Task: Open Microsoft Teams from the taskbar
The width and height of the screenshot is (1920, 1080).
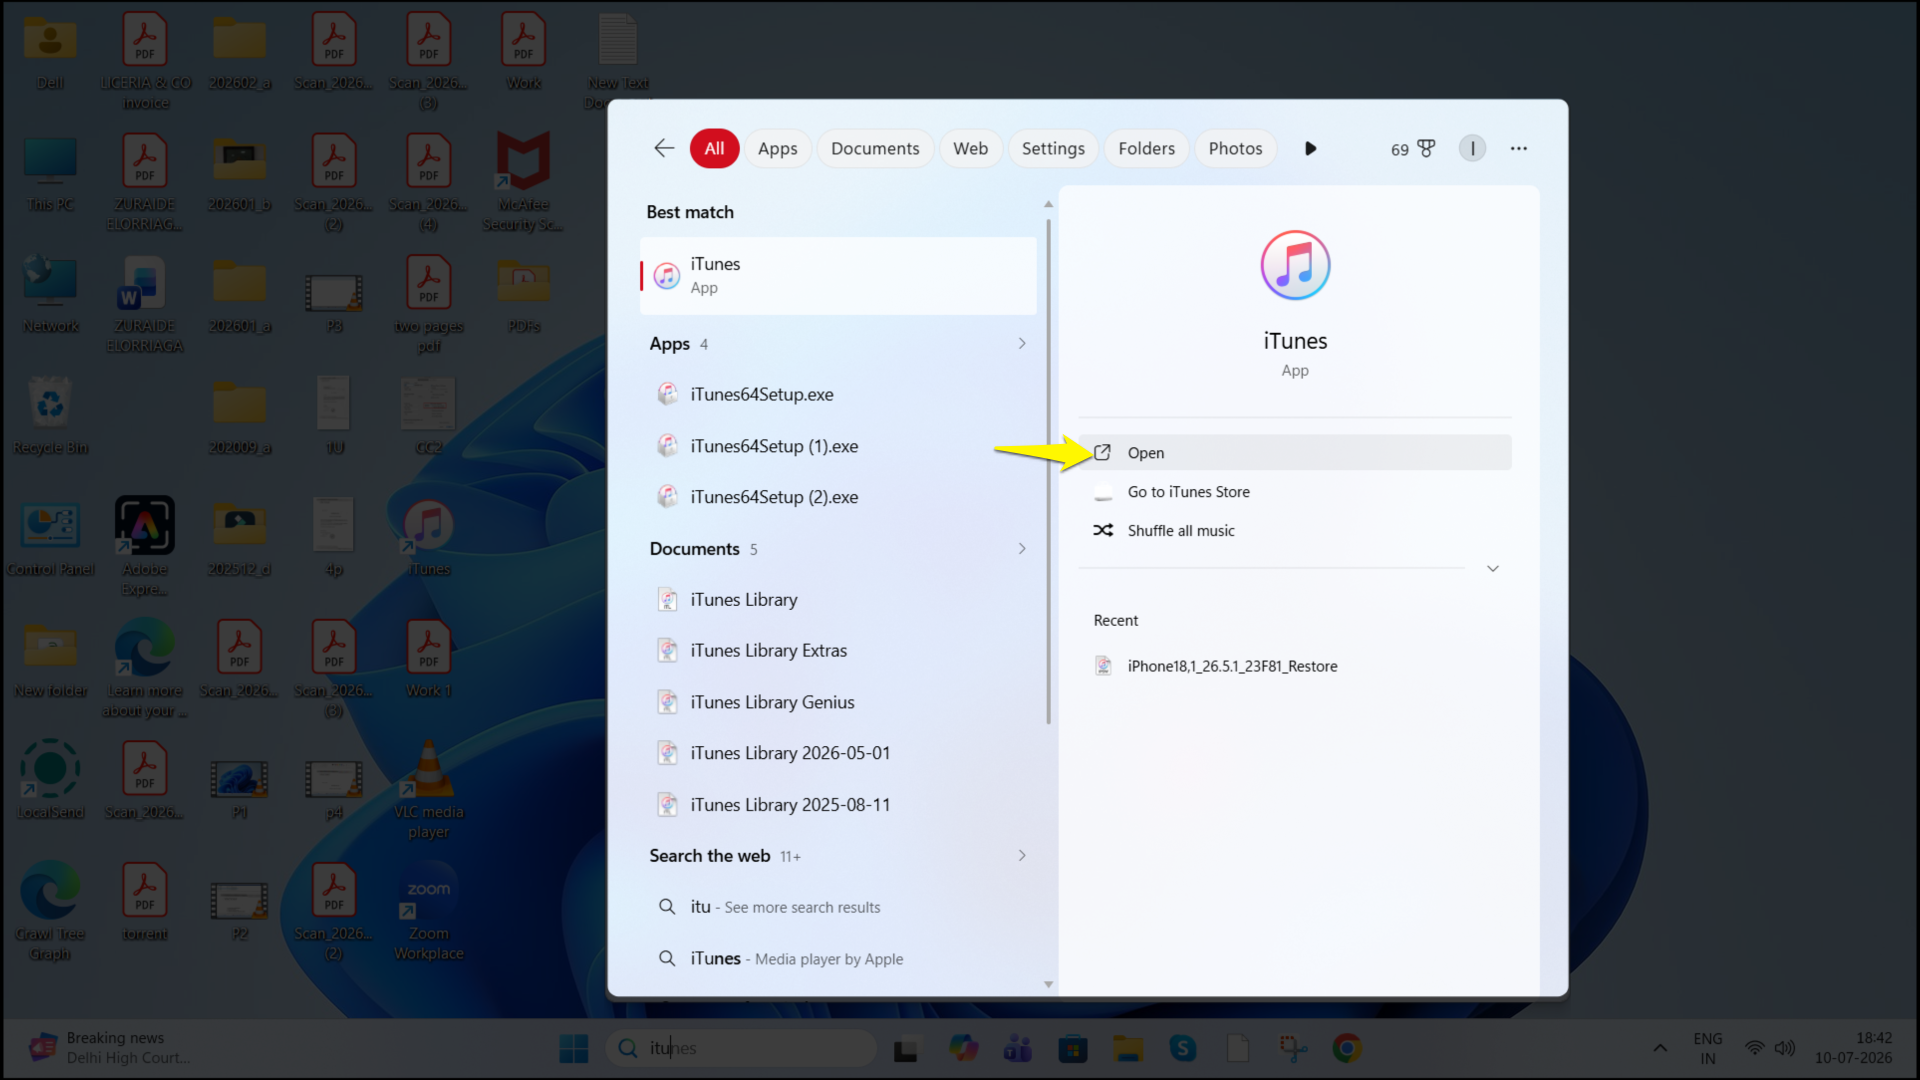Action: point(1018,1048)
